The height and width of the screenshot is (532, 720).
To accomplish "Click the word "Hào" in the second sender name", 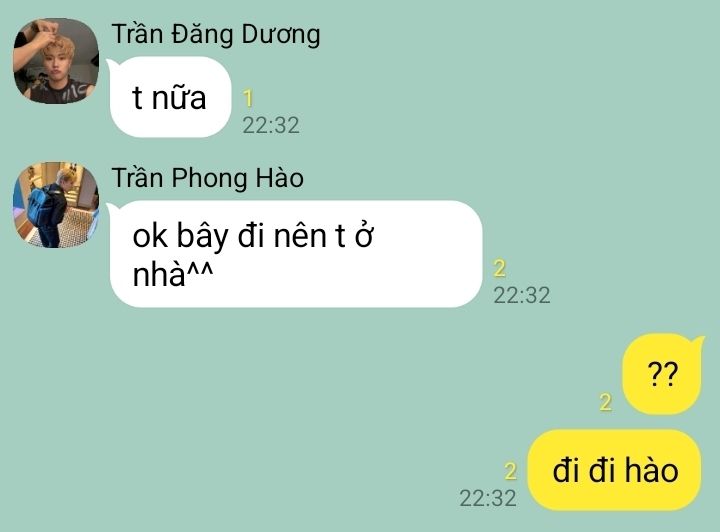I will click(x=279, y=178).
